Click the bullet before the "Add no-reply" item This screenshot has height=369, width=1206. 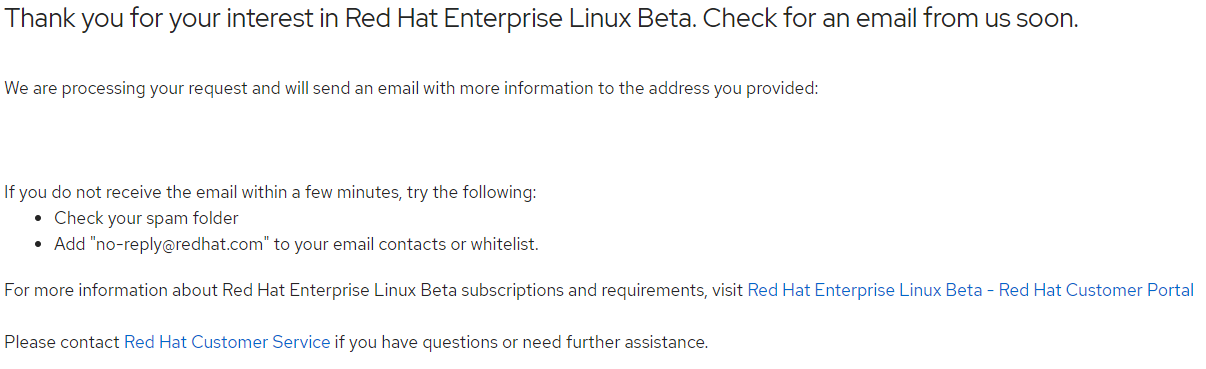coord(38,244)
